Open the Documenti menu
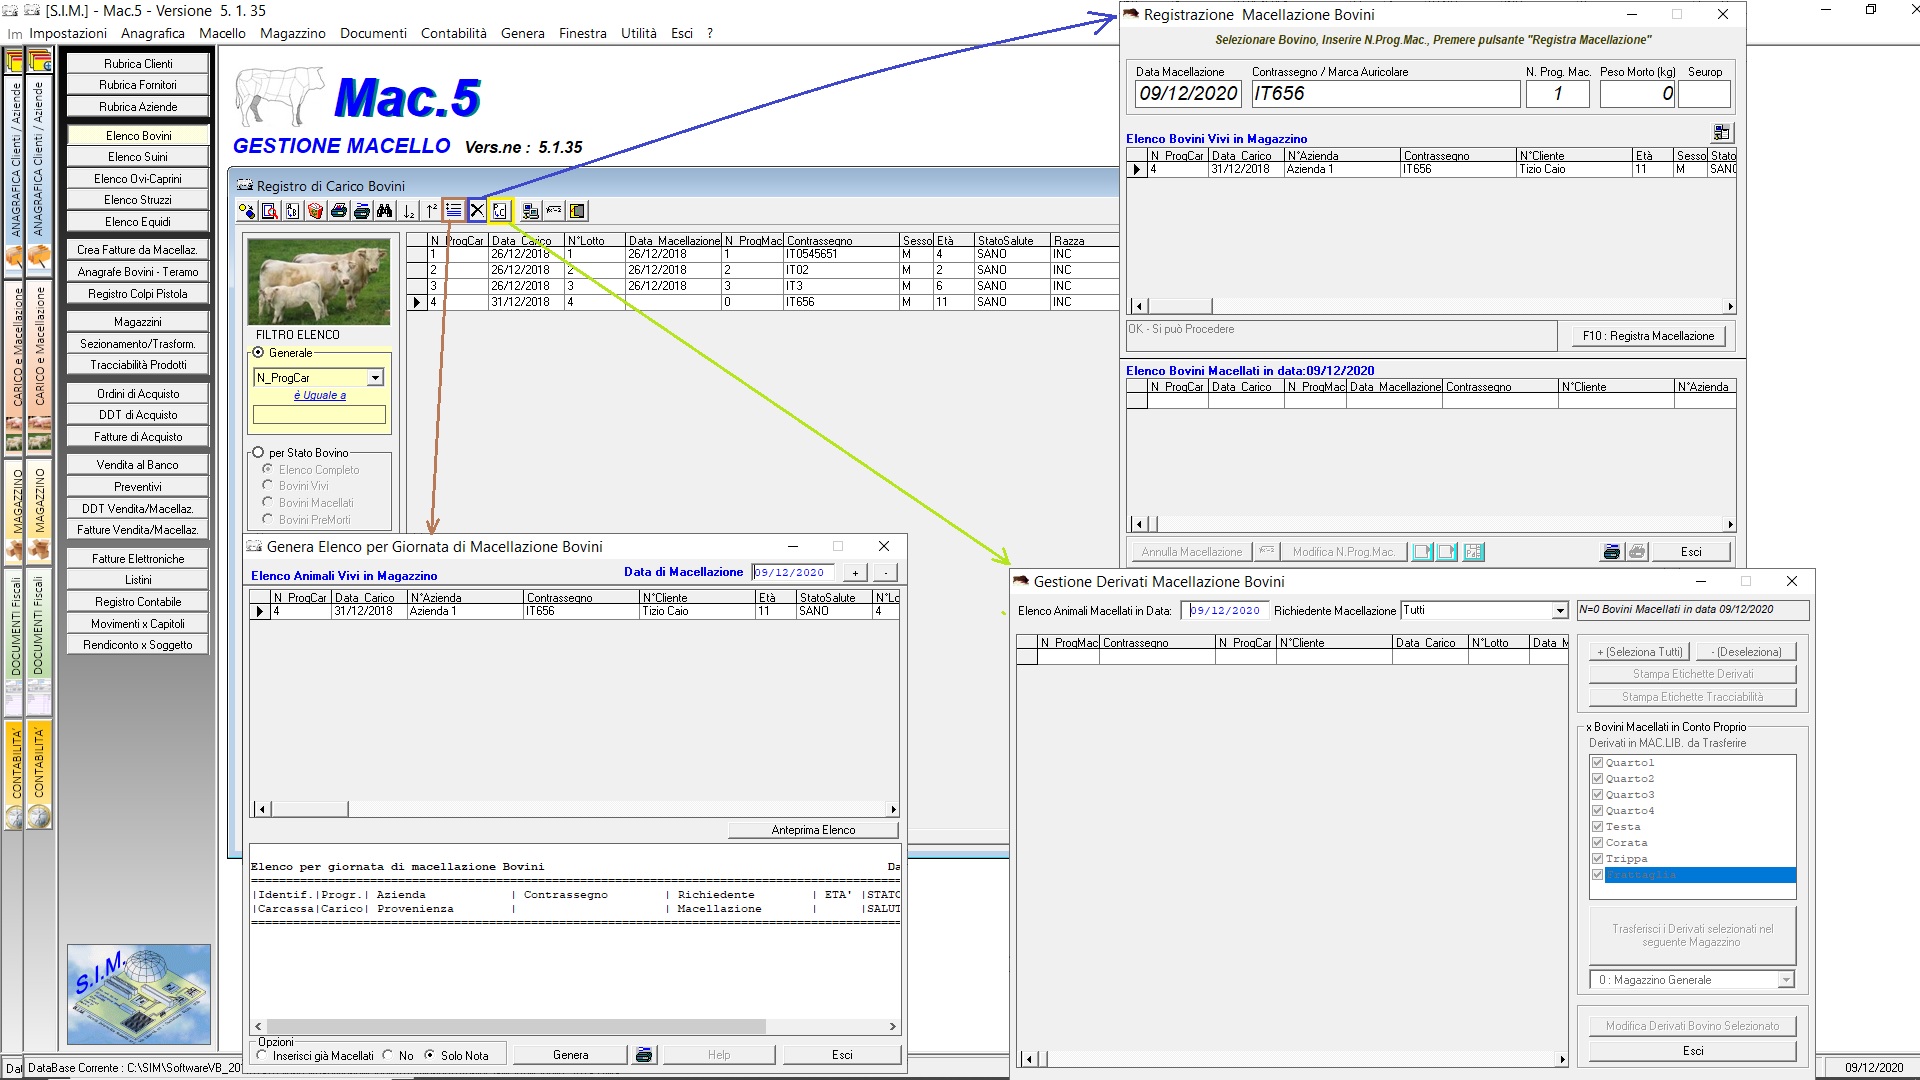The width and height of the screenshot is (1920, 1080). point(373,33)
